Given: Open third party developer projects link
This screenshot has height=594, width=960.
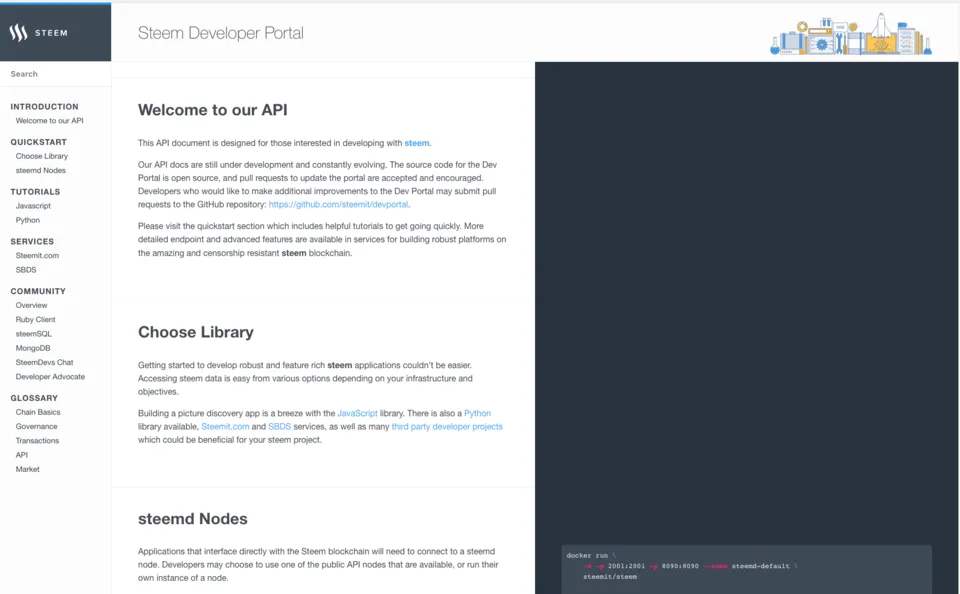Looking at the screenshot, I should click(x=447, y=427).
